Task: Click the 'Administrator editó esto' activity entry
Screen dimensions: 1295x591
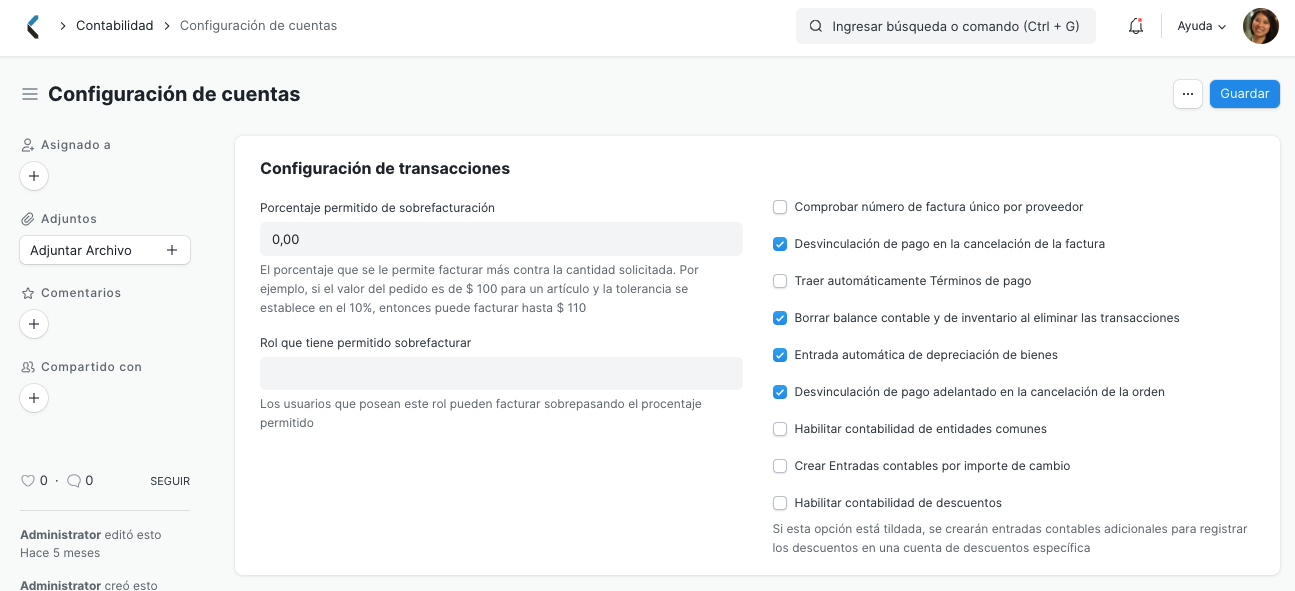Action: pos(91,535)
